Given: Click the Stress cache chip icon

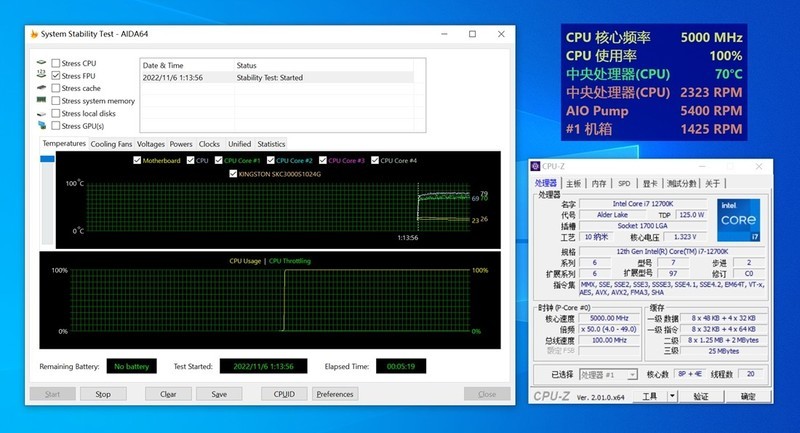Looking at the screenshot, I should coord(41,88).
